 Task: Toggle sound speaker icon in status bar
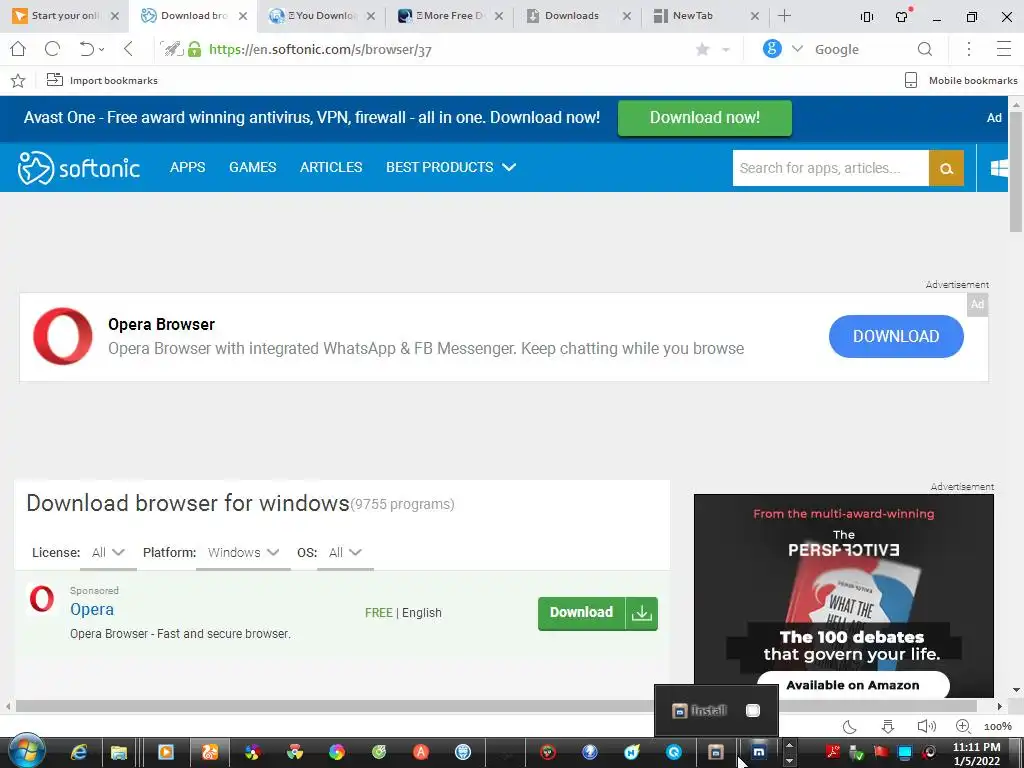pyautogui.click(x=926, y=726)
